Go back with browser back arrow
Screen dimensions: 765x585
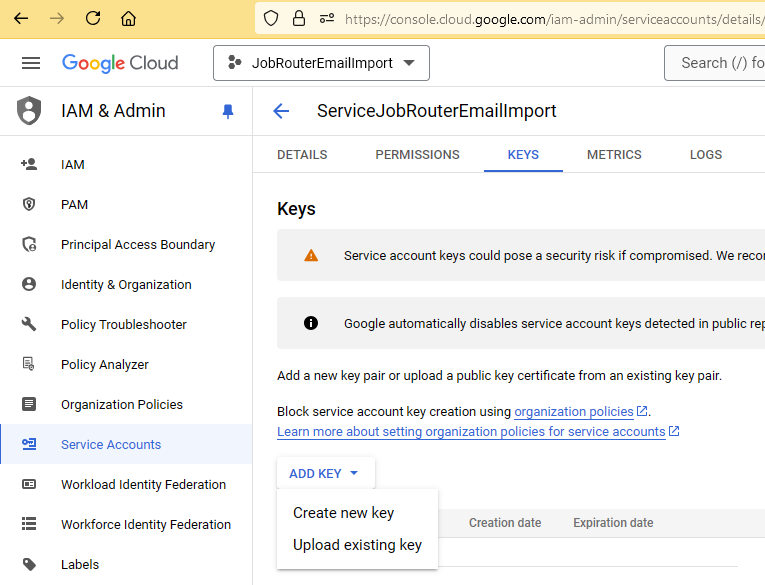[21, 19]
